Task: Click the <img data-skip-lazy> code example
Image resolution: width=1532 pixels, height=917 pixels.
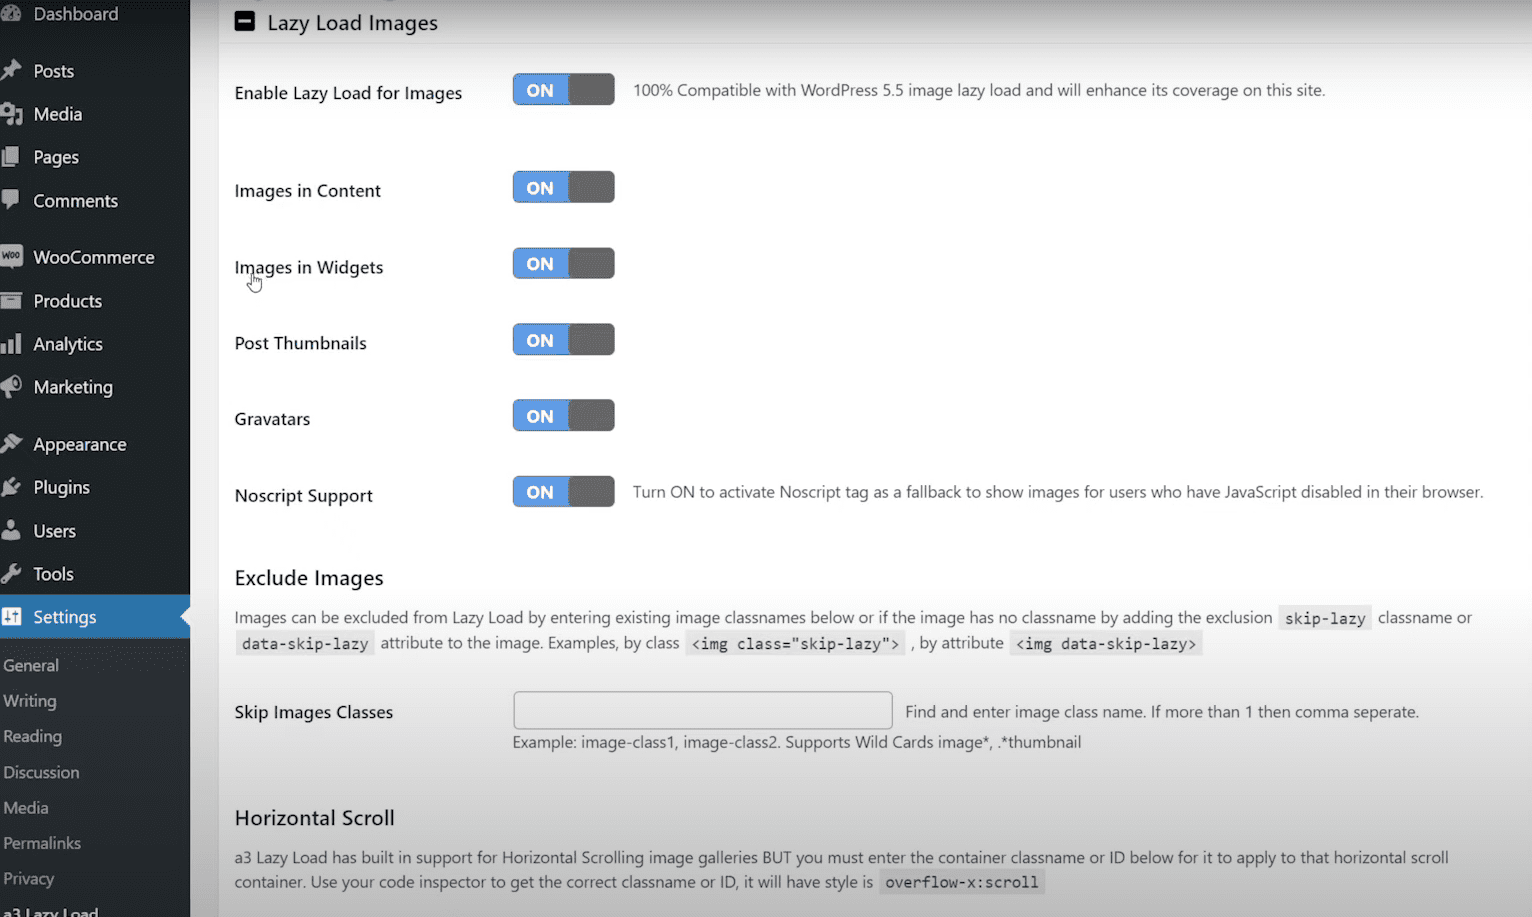Action: (1106, 644)
